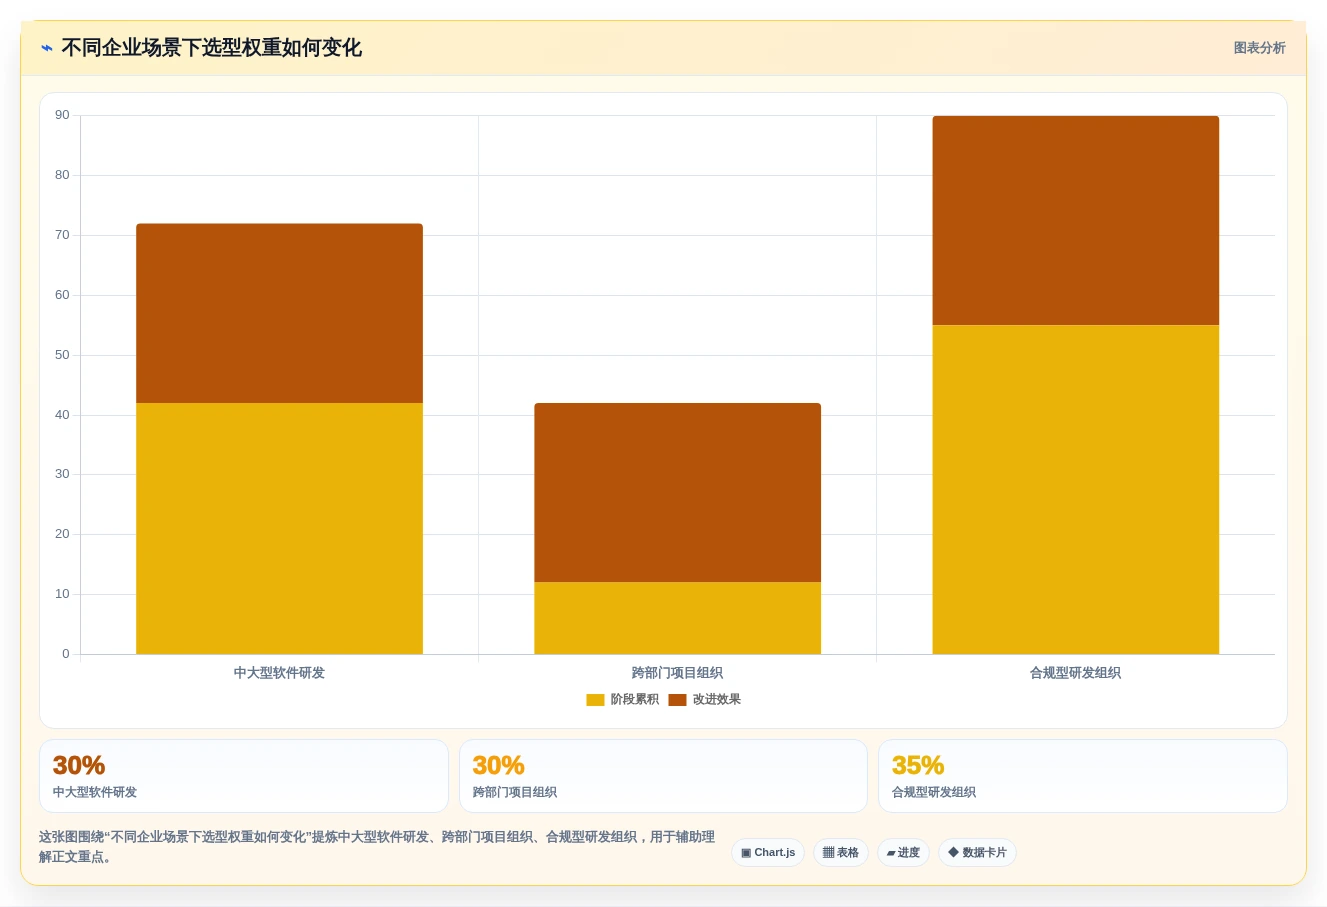Image resolution: width=1327 pixels, height=907 pixels.
Task: Click the 跨部门项目组织 x-axis label
Action: (x=677, y=673)
